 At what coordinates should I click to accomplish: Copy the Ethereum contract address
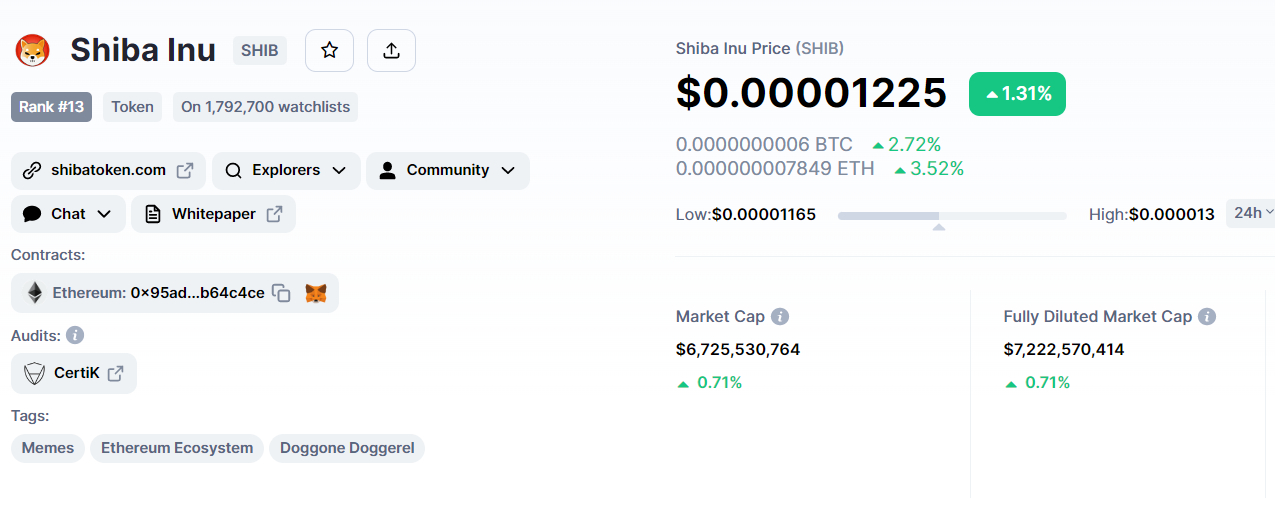coord(282,293)
